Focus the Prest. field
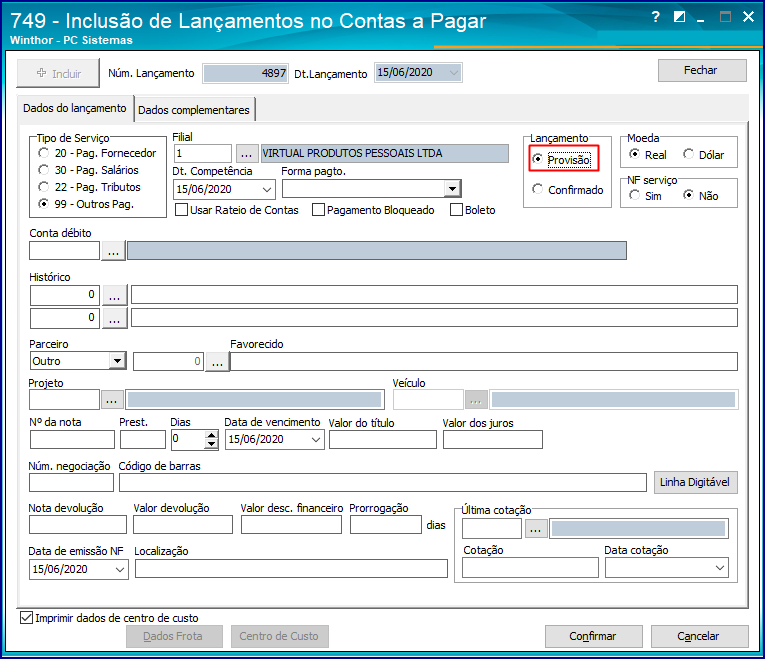 [142, 439]
